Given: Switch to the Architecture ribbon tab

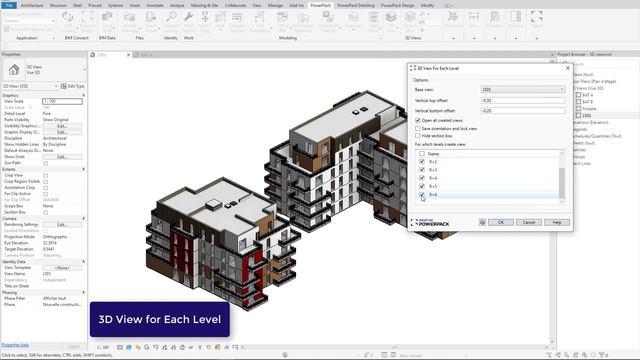Looking at the screenshot, I should [32, 5].
